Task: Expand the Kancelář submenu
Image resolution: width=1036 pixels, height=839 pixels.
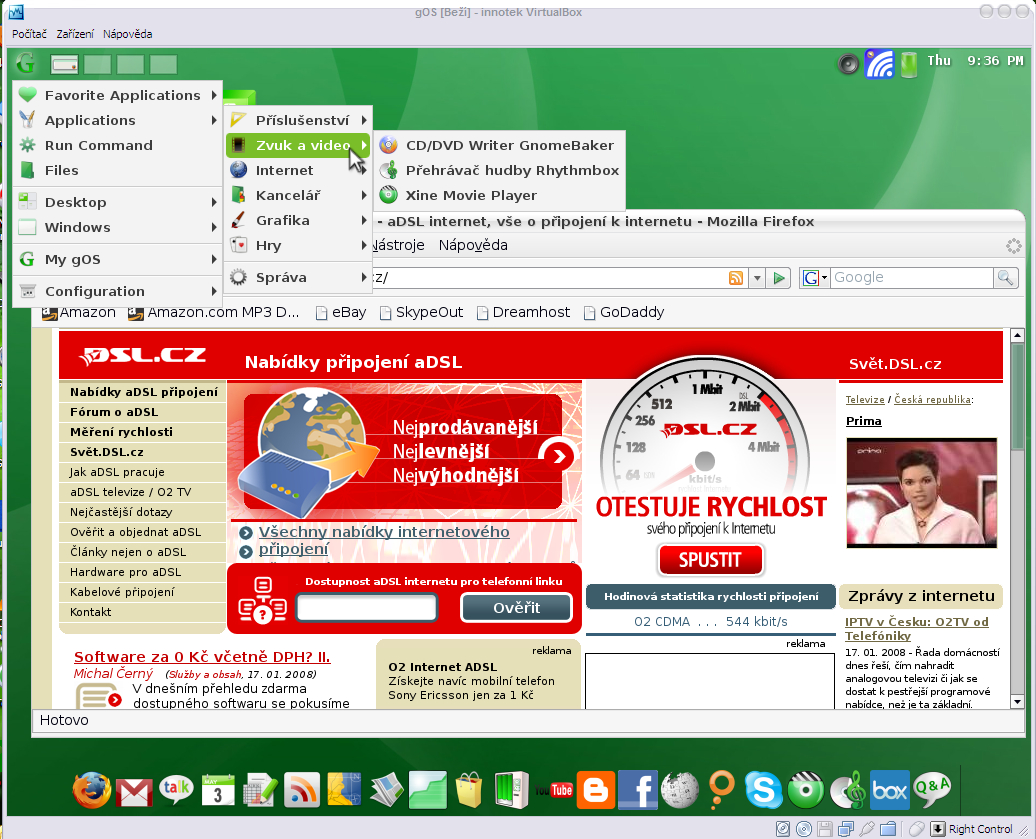Action: click(x=299, y=196)
